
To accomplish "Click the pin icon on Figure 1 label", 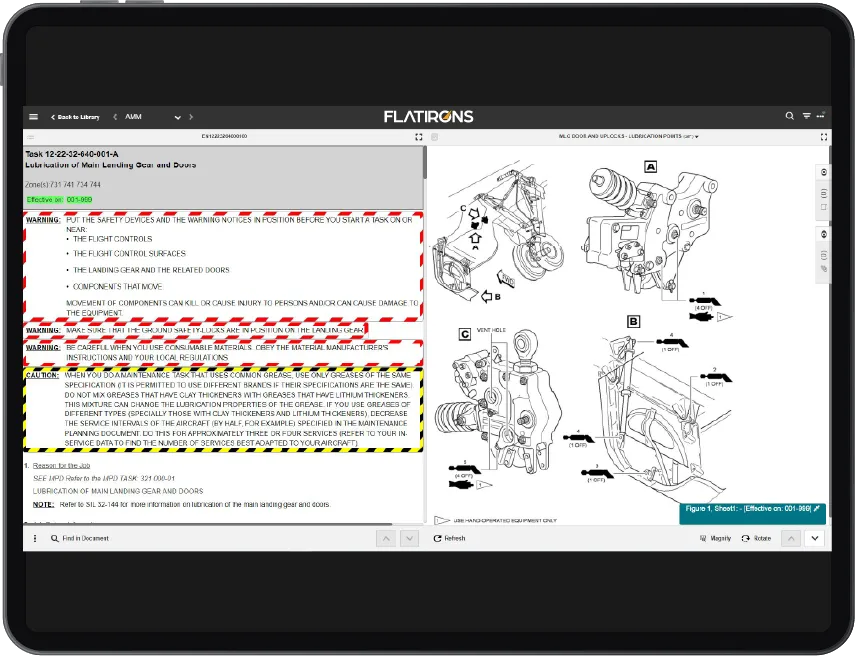I will click(816, 509).
